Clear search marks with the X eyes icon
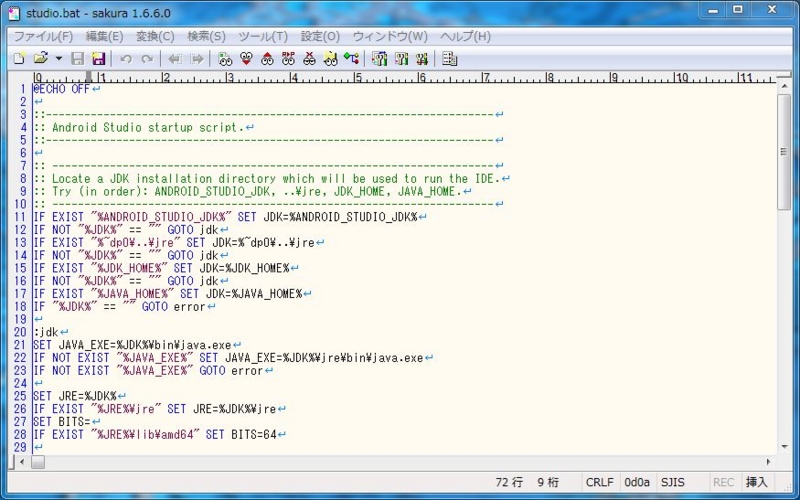The height and width of the screenshot is (500, 800). (x=309, y=59)
